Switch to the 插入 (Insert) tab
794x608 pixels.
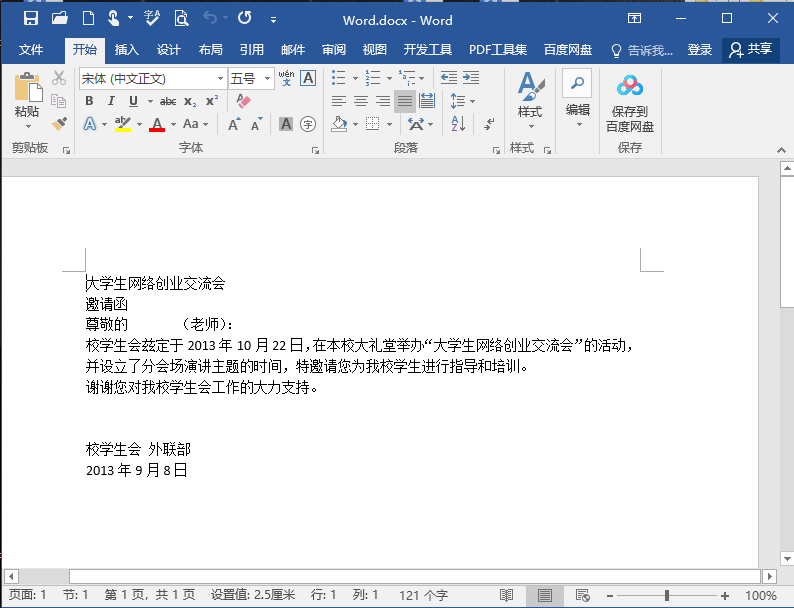point(127,50)
